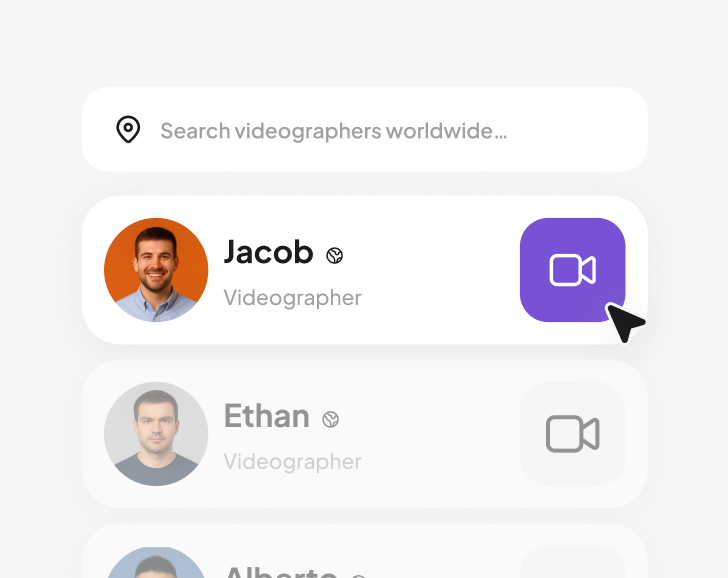The height and width of the screenshot is (578, 728).
Task: Open Jacob's profile photo
Action: tap(156, 270)
